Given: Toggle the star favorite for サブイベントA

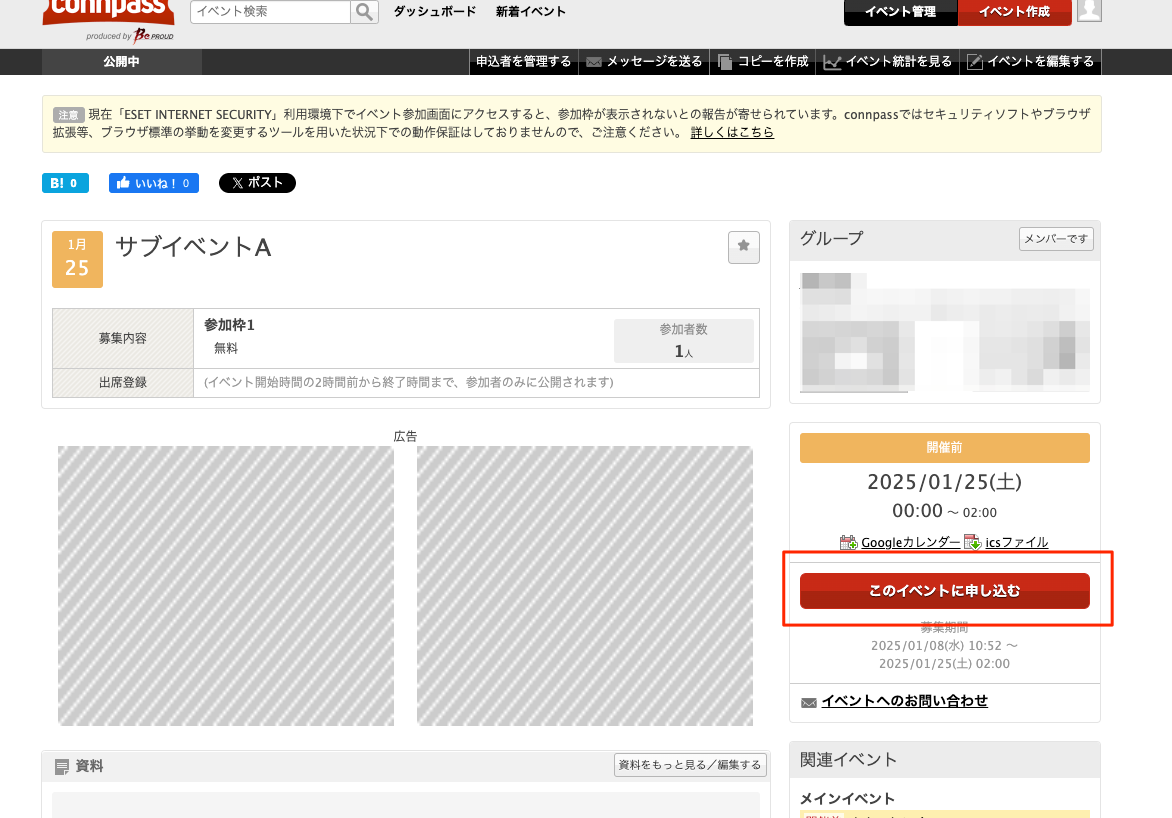Looking at the screenshot, I should [743, 247].
